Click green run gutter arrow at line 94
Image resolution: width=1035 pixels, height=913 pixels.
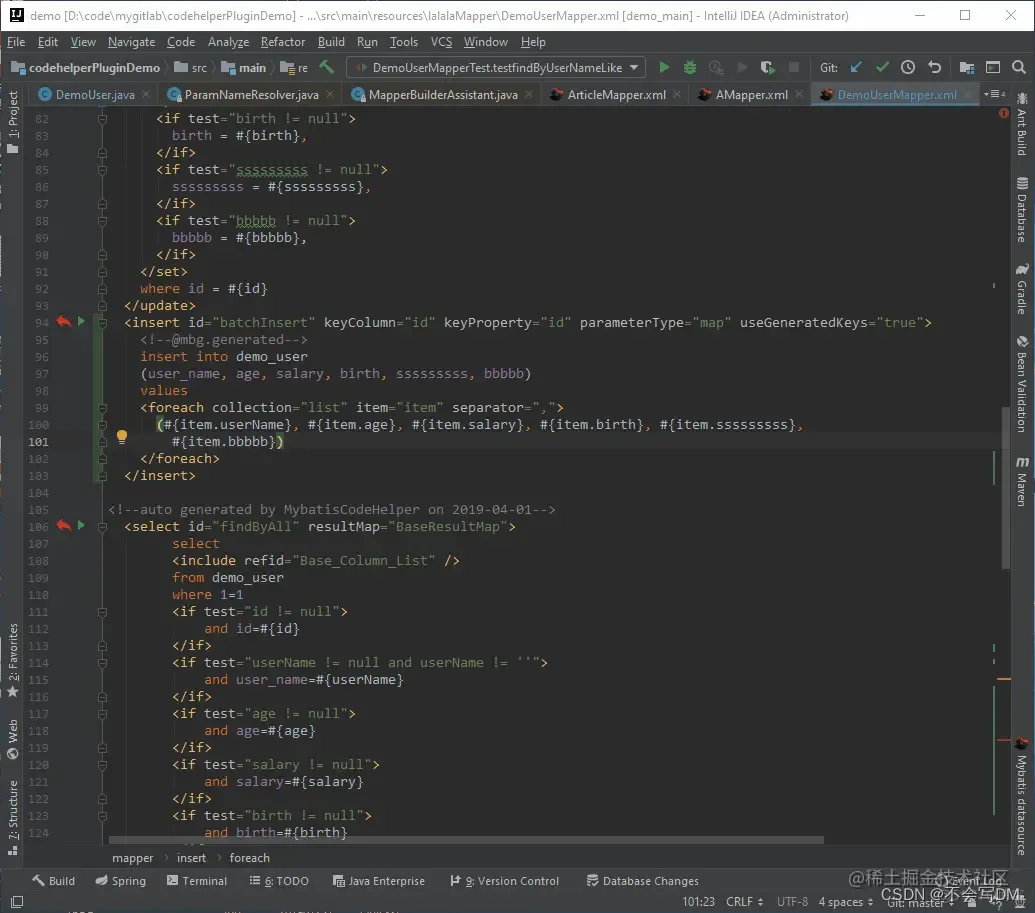81,321
